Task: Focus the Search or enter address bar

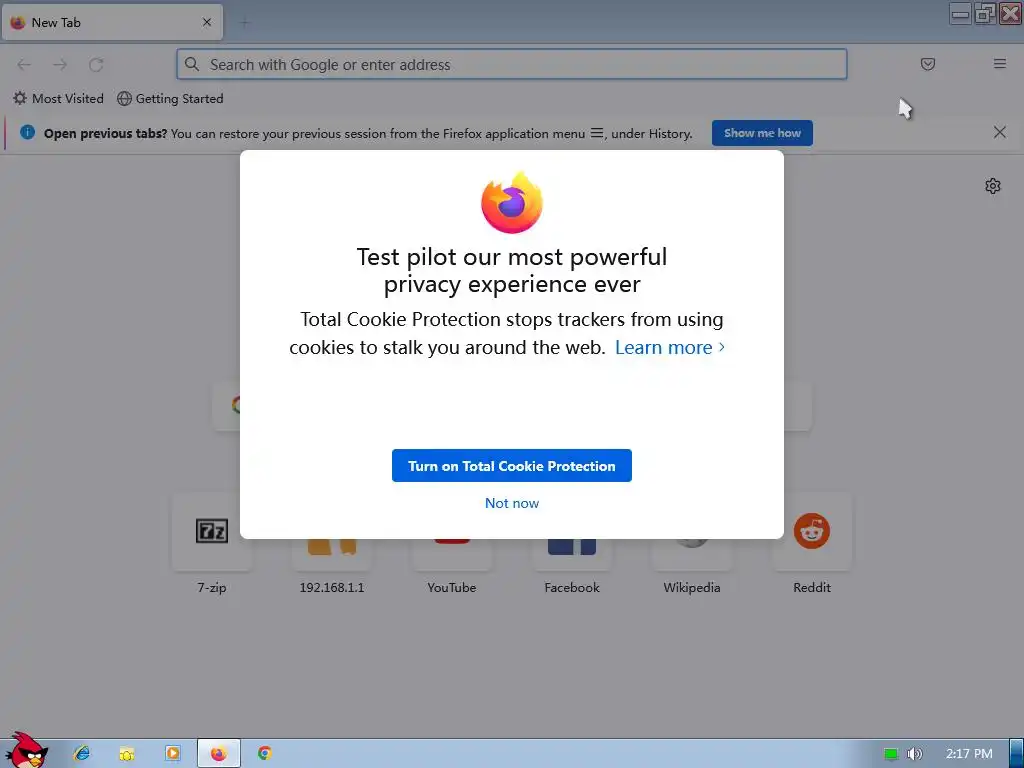Action: tap(511, 65)
